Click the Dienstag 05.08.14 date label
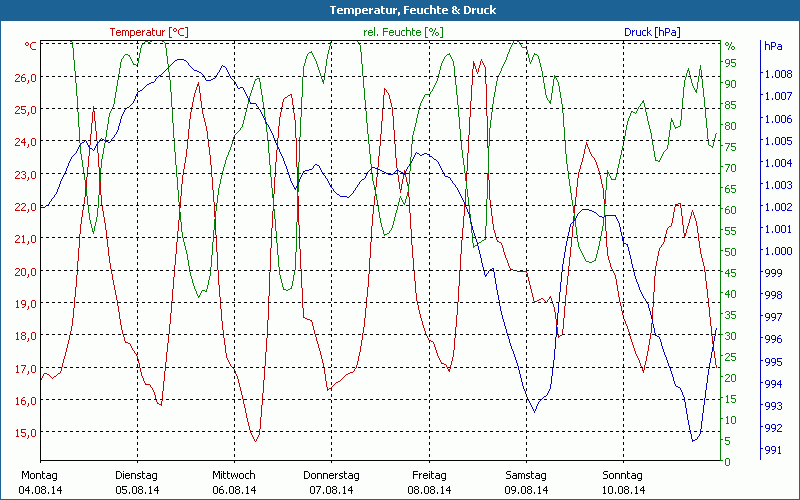The height and width of the screenshot is (500, 800). pyautogui.click(x=137, y=482)
